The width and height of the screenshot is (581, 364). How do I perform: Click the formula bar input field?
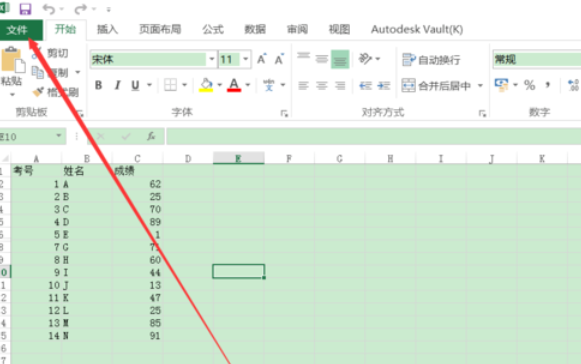click(374, 136)
